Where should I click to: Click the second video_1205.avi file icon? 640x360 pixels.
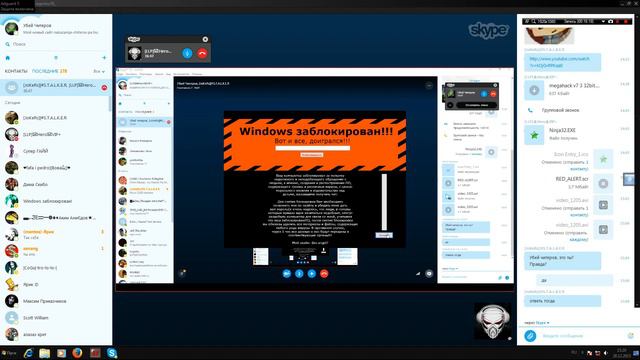[603, 230]
